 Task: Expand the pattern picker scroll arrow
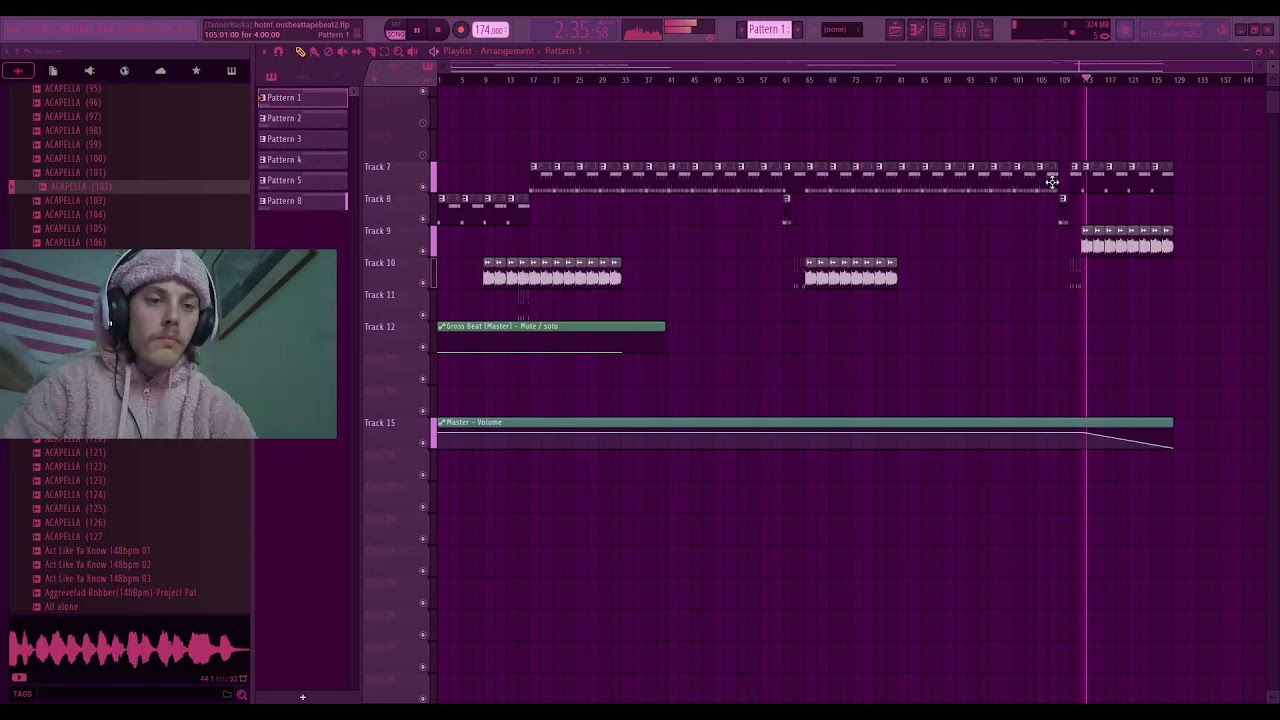353,91
